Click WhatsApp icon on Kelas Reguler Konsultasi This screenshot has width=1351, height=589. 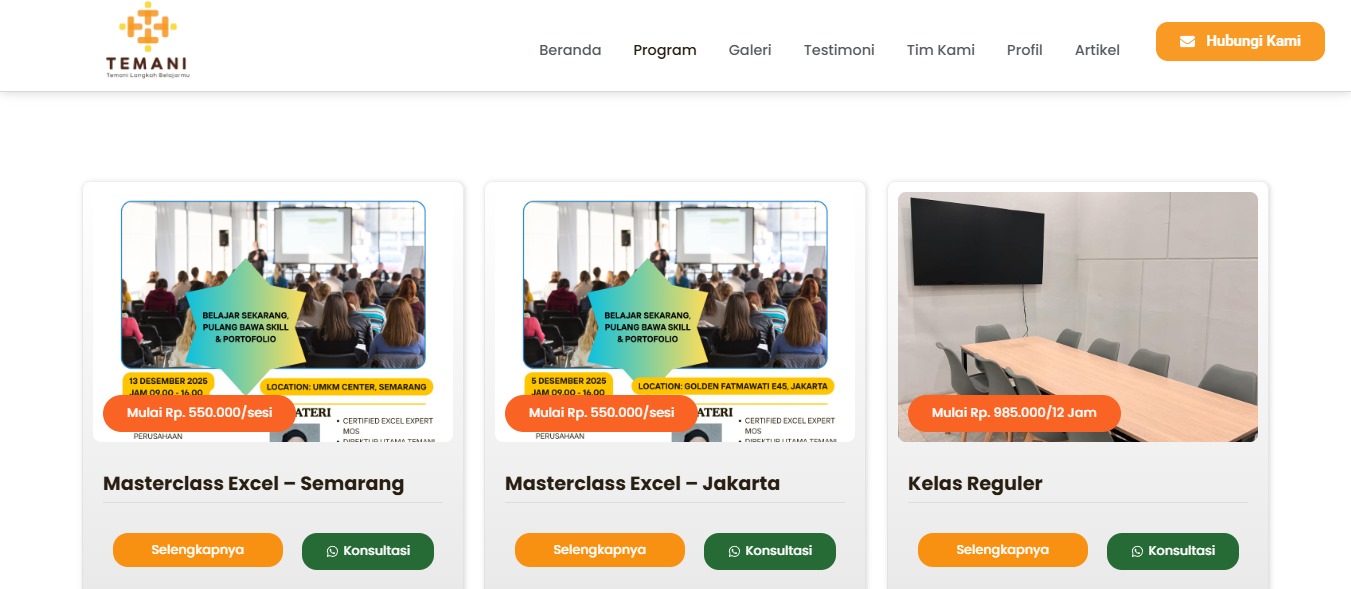tap(1137, 551)
